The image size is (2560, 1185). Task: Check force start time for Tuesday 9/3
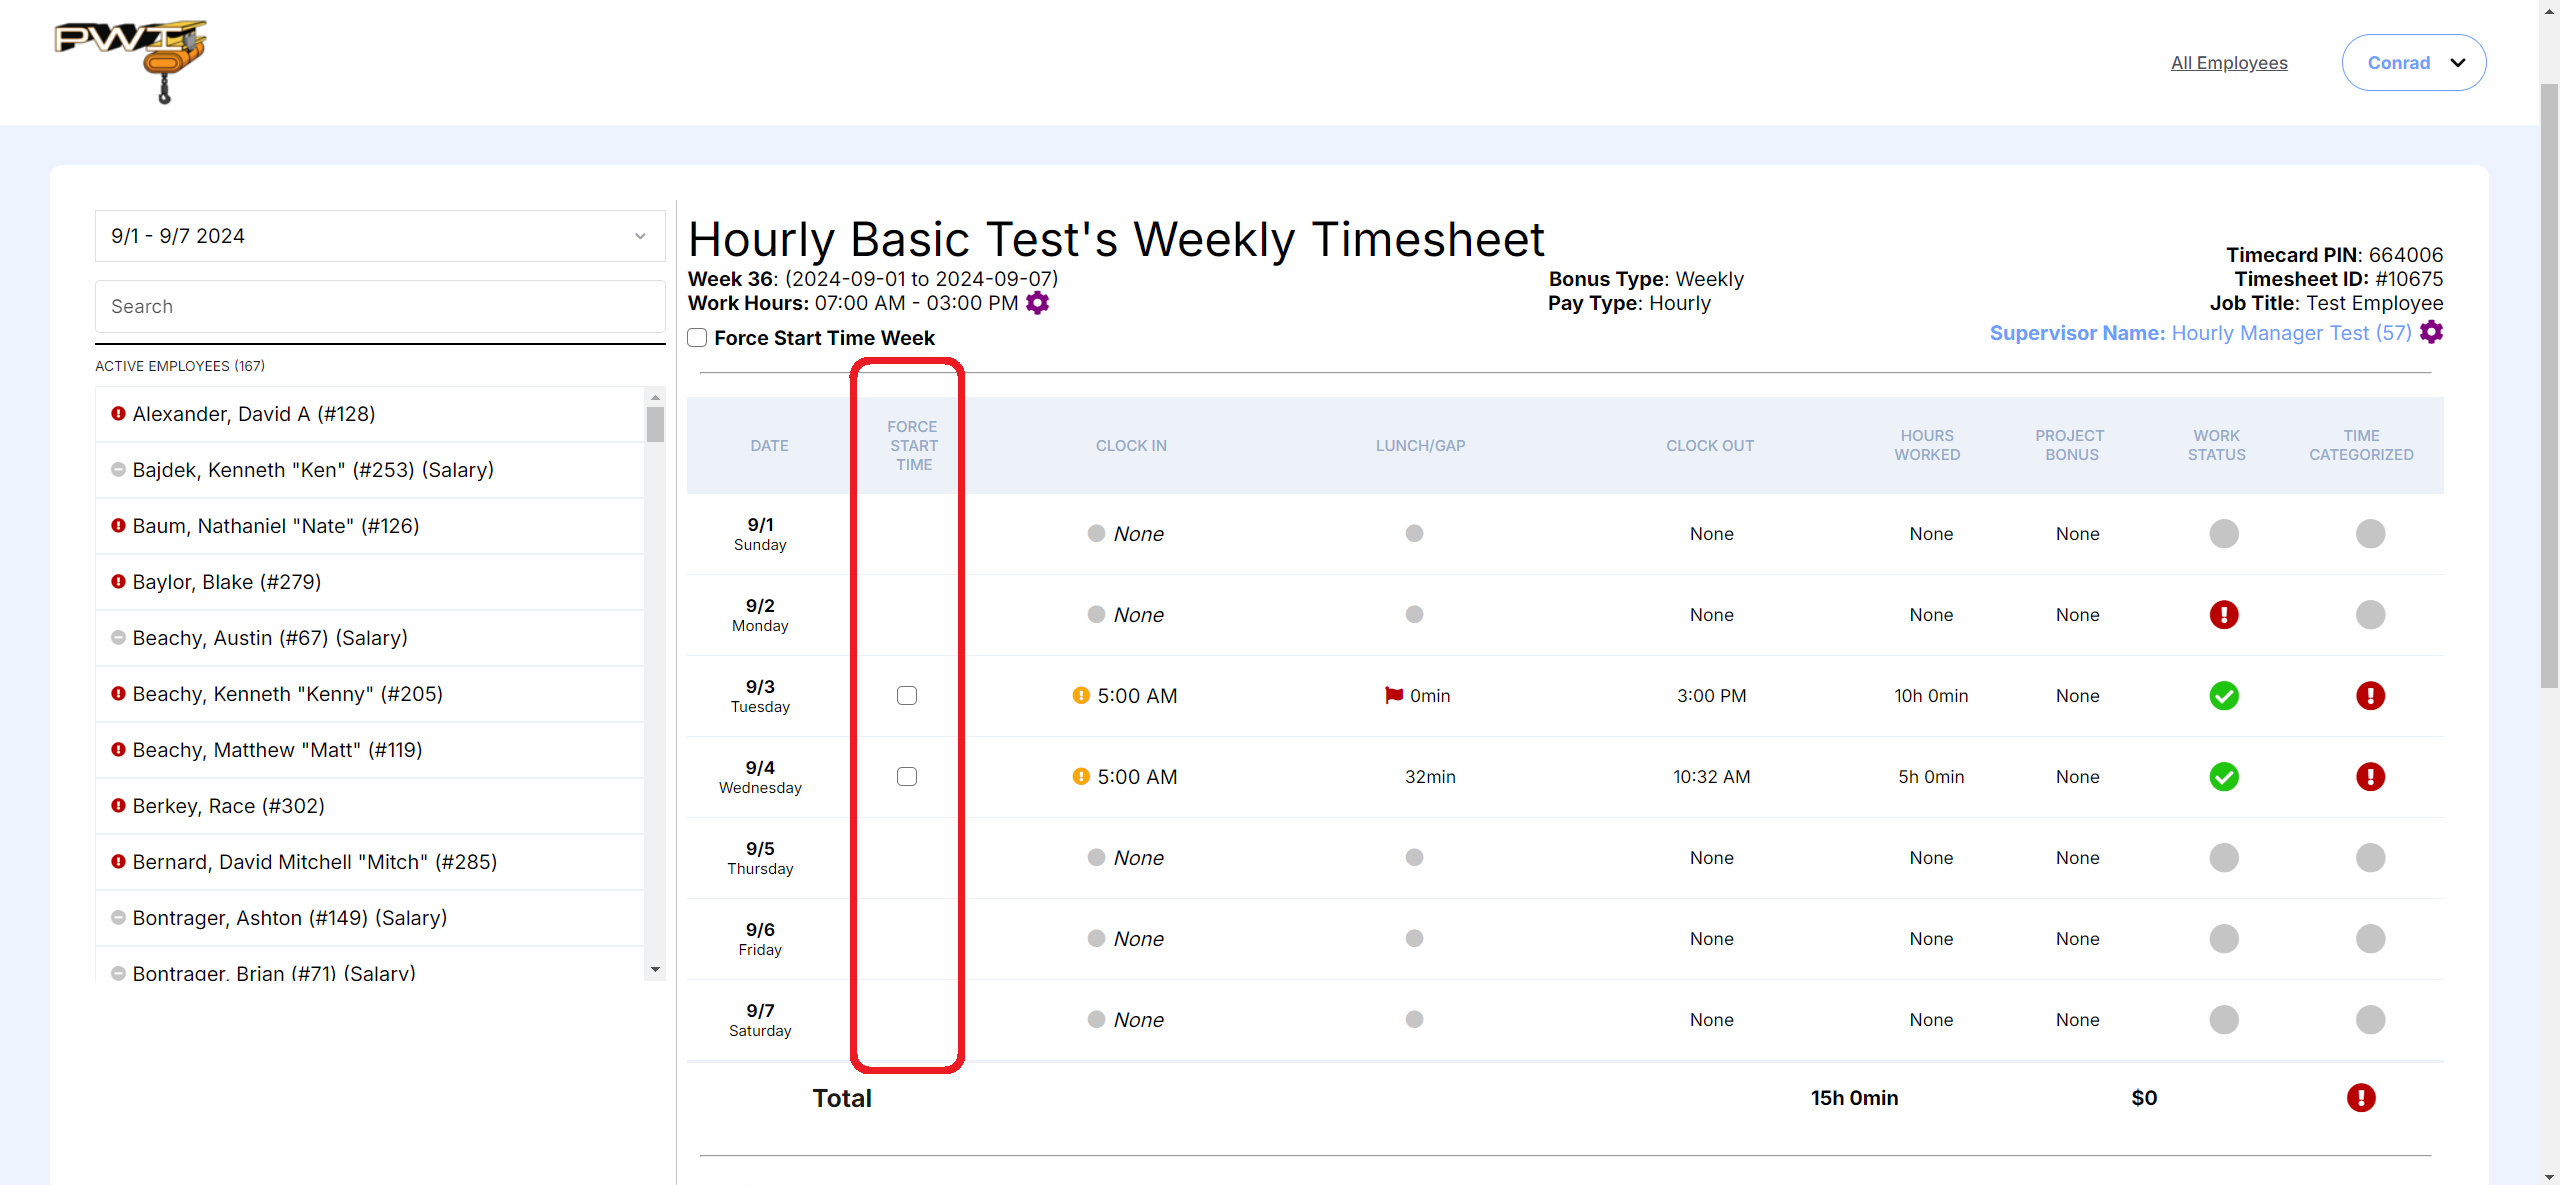pyautogui.click(x=907, y=696)
